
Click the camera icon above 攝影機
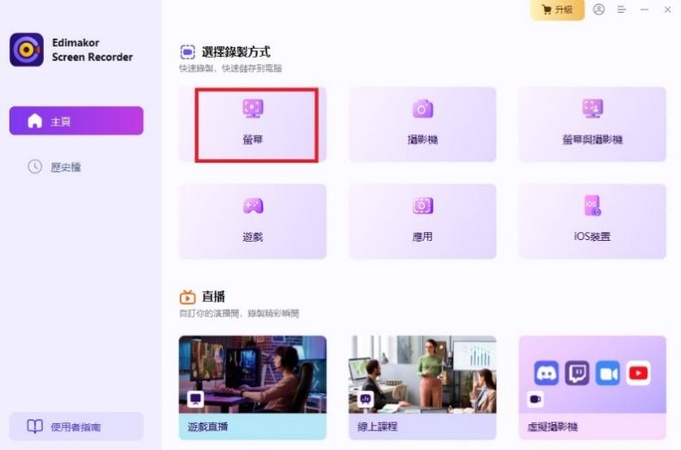(423, 109)
